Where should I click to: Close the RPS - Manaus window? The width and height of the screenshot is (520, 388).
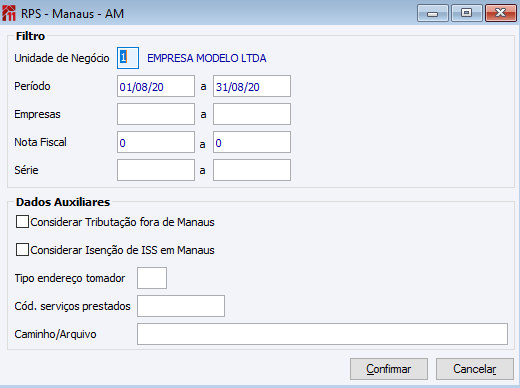coord(501,13)
